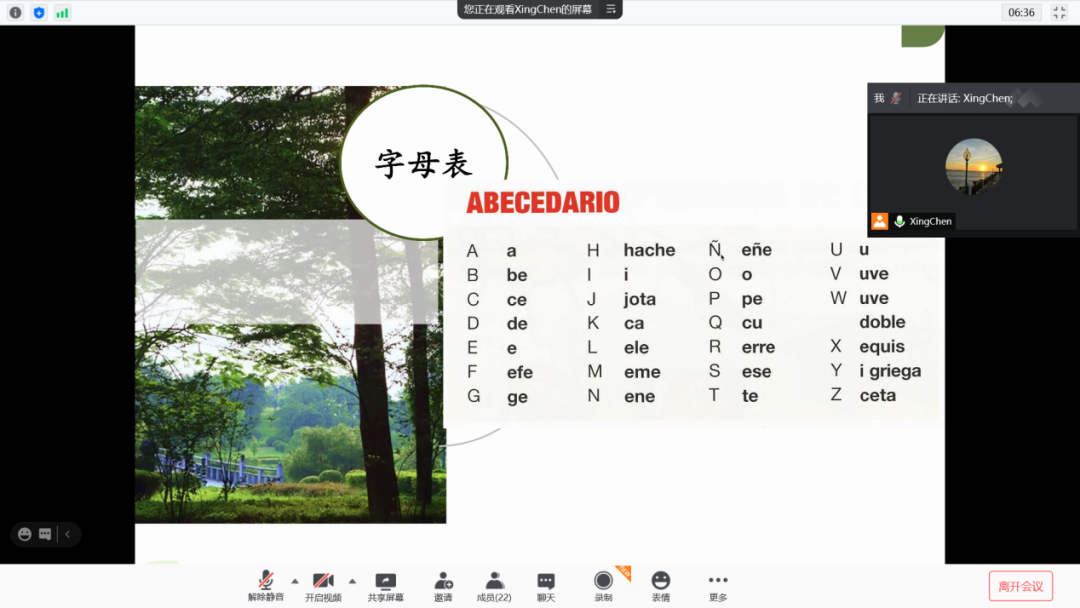Click the 离开会议 leave meeting button
Viewport: 1080px width, 608px height.
[1020, 586]
